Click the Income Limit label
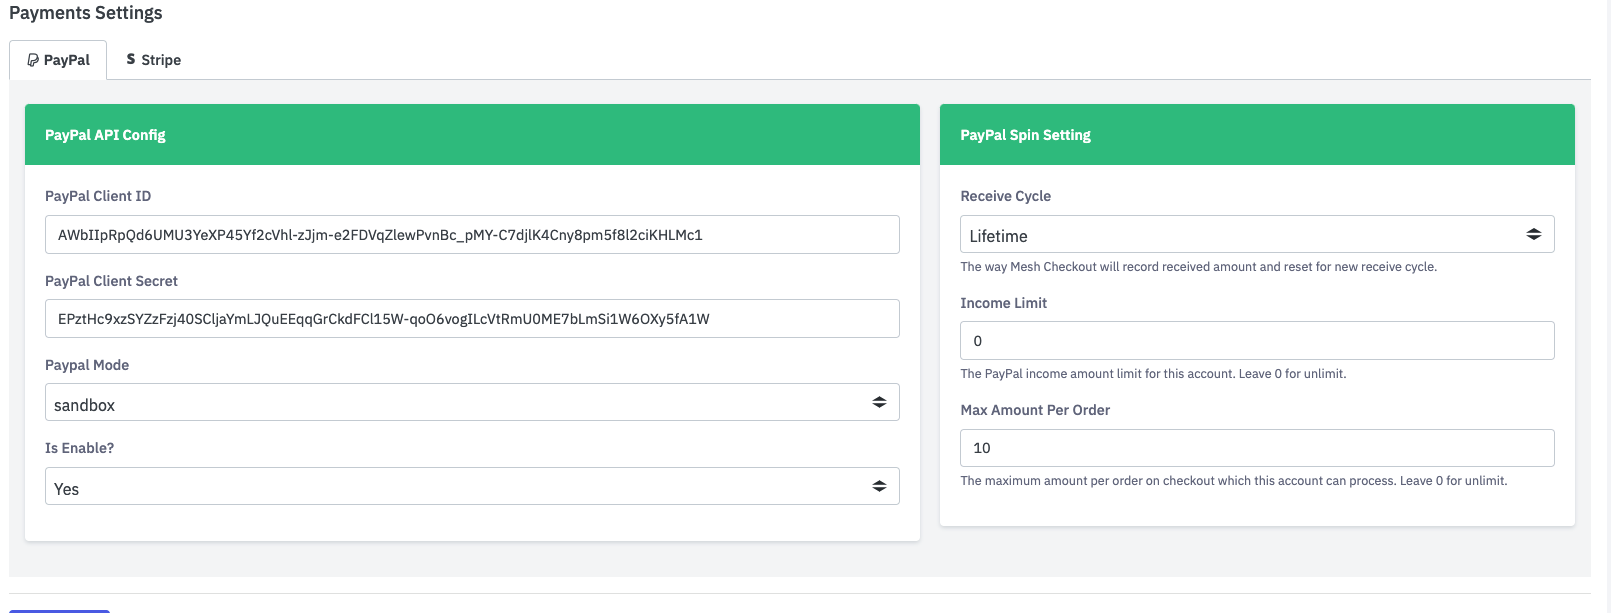Viewport: 1611px width, 613px height. 1003,303
